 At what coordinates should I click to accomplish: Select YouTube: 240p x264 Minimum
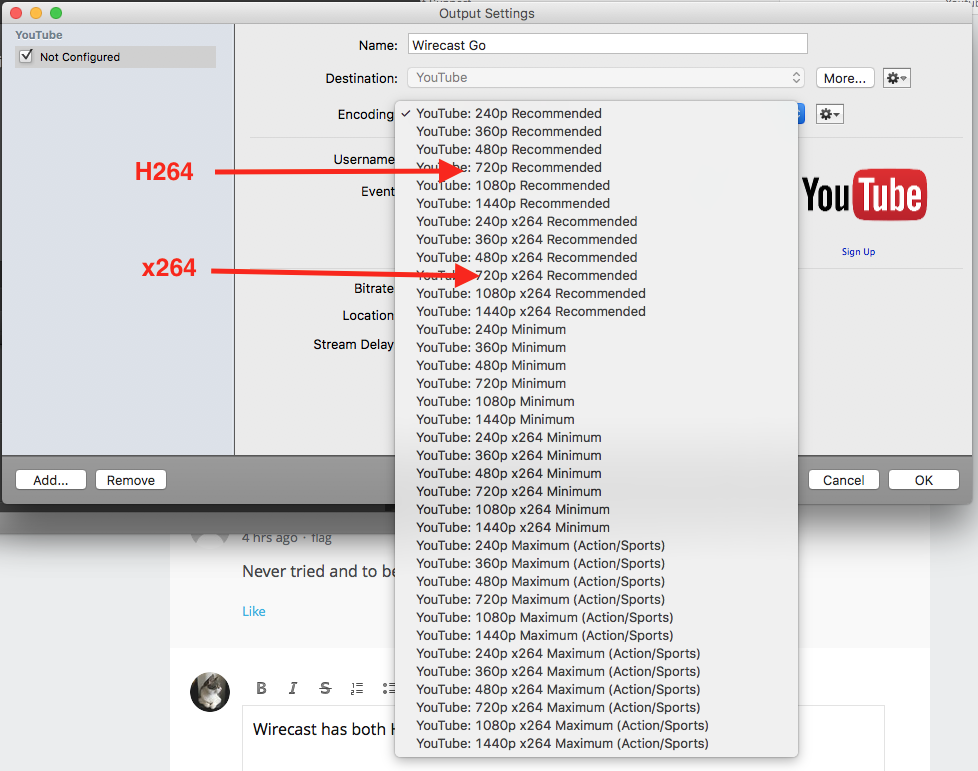[596, 438]
